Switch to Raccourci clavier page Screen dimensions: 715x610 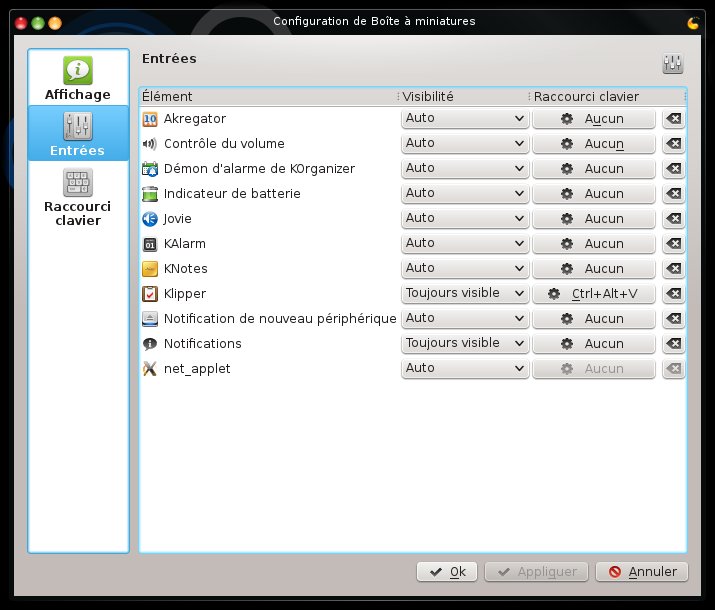click(x=78, y=197)
